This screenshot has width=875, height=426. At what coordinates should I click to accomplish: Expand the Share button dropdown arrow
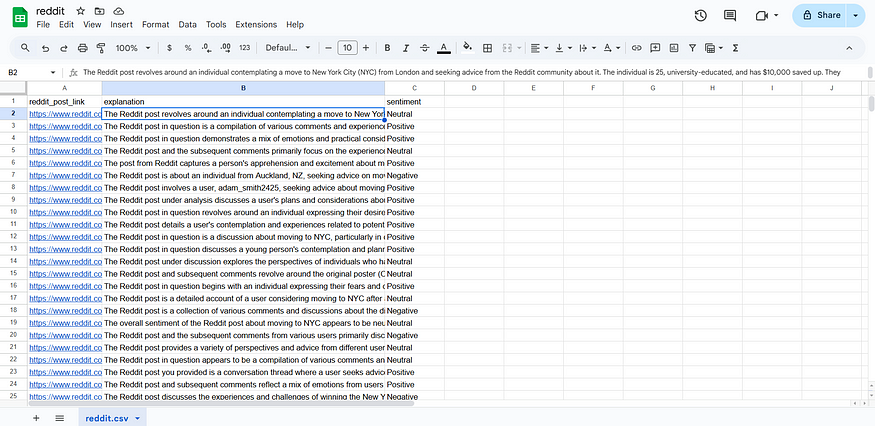[855, 16]
